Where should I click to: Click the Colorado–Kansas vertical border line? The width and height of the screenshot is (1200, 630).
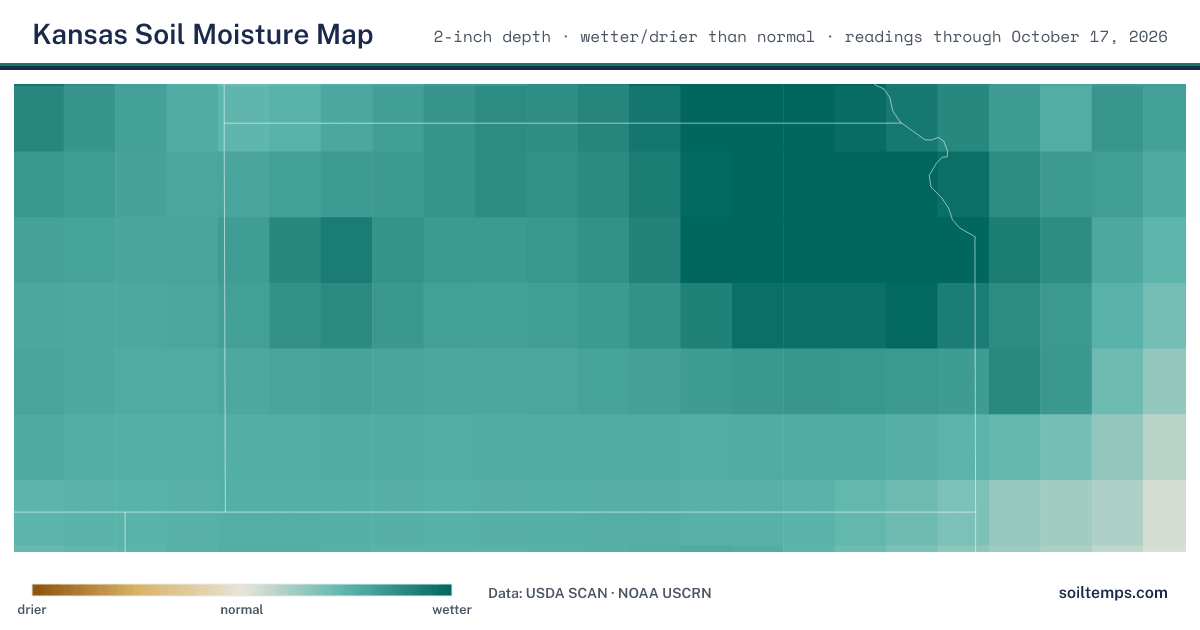pos(225,298)
